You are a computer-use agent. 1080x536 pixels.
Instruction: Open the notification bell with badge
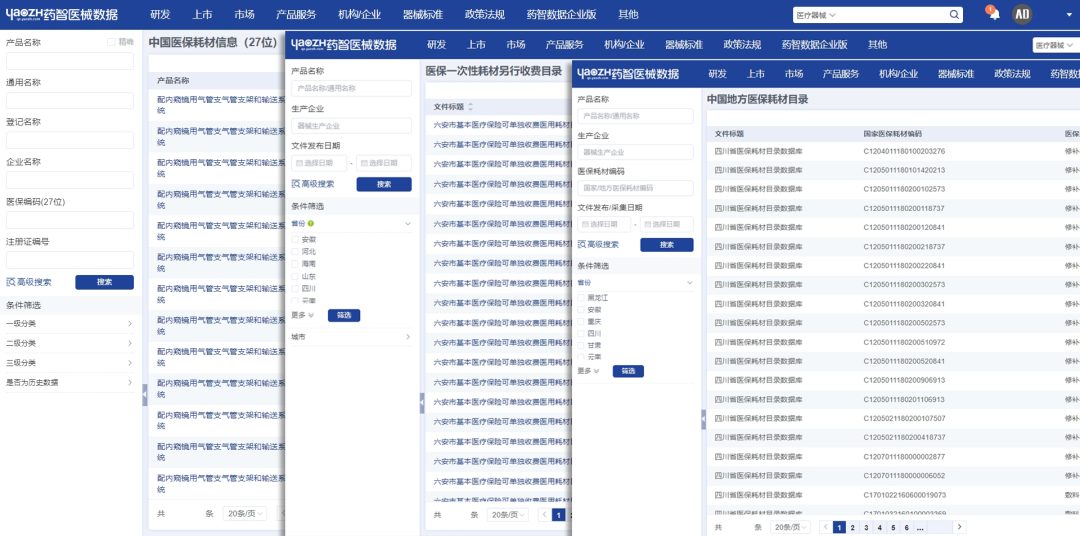click(x=994, y=14)
